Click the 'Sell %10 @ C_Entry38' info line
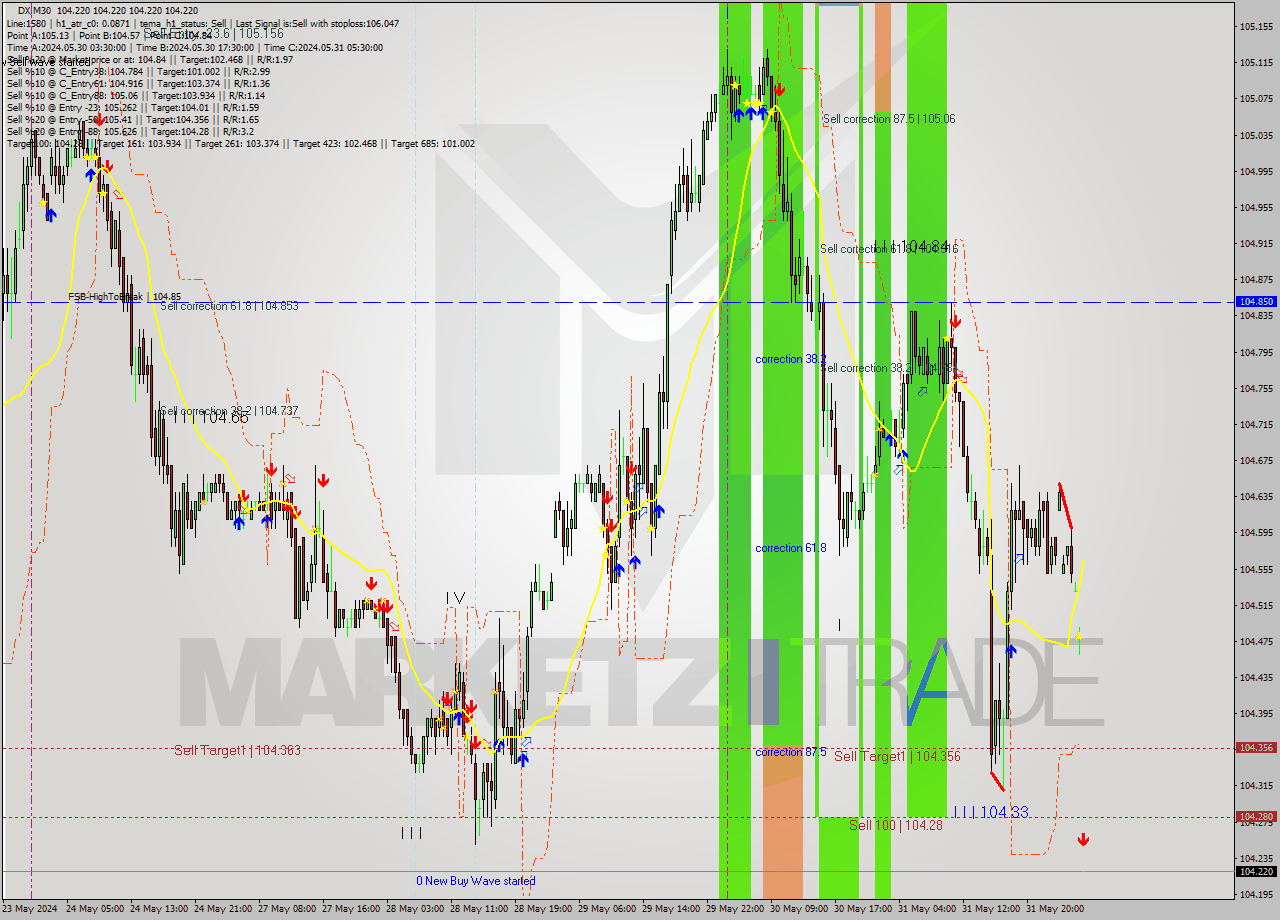Screen dimensions: 1280x920 point(139,71)
